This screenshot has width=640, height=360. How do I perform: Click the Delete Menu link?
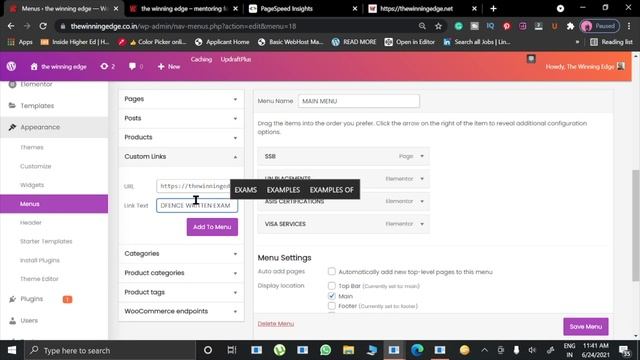click(x=276, y=324)
